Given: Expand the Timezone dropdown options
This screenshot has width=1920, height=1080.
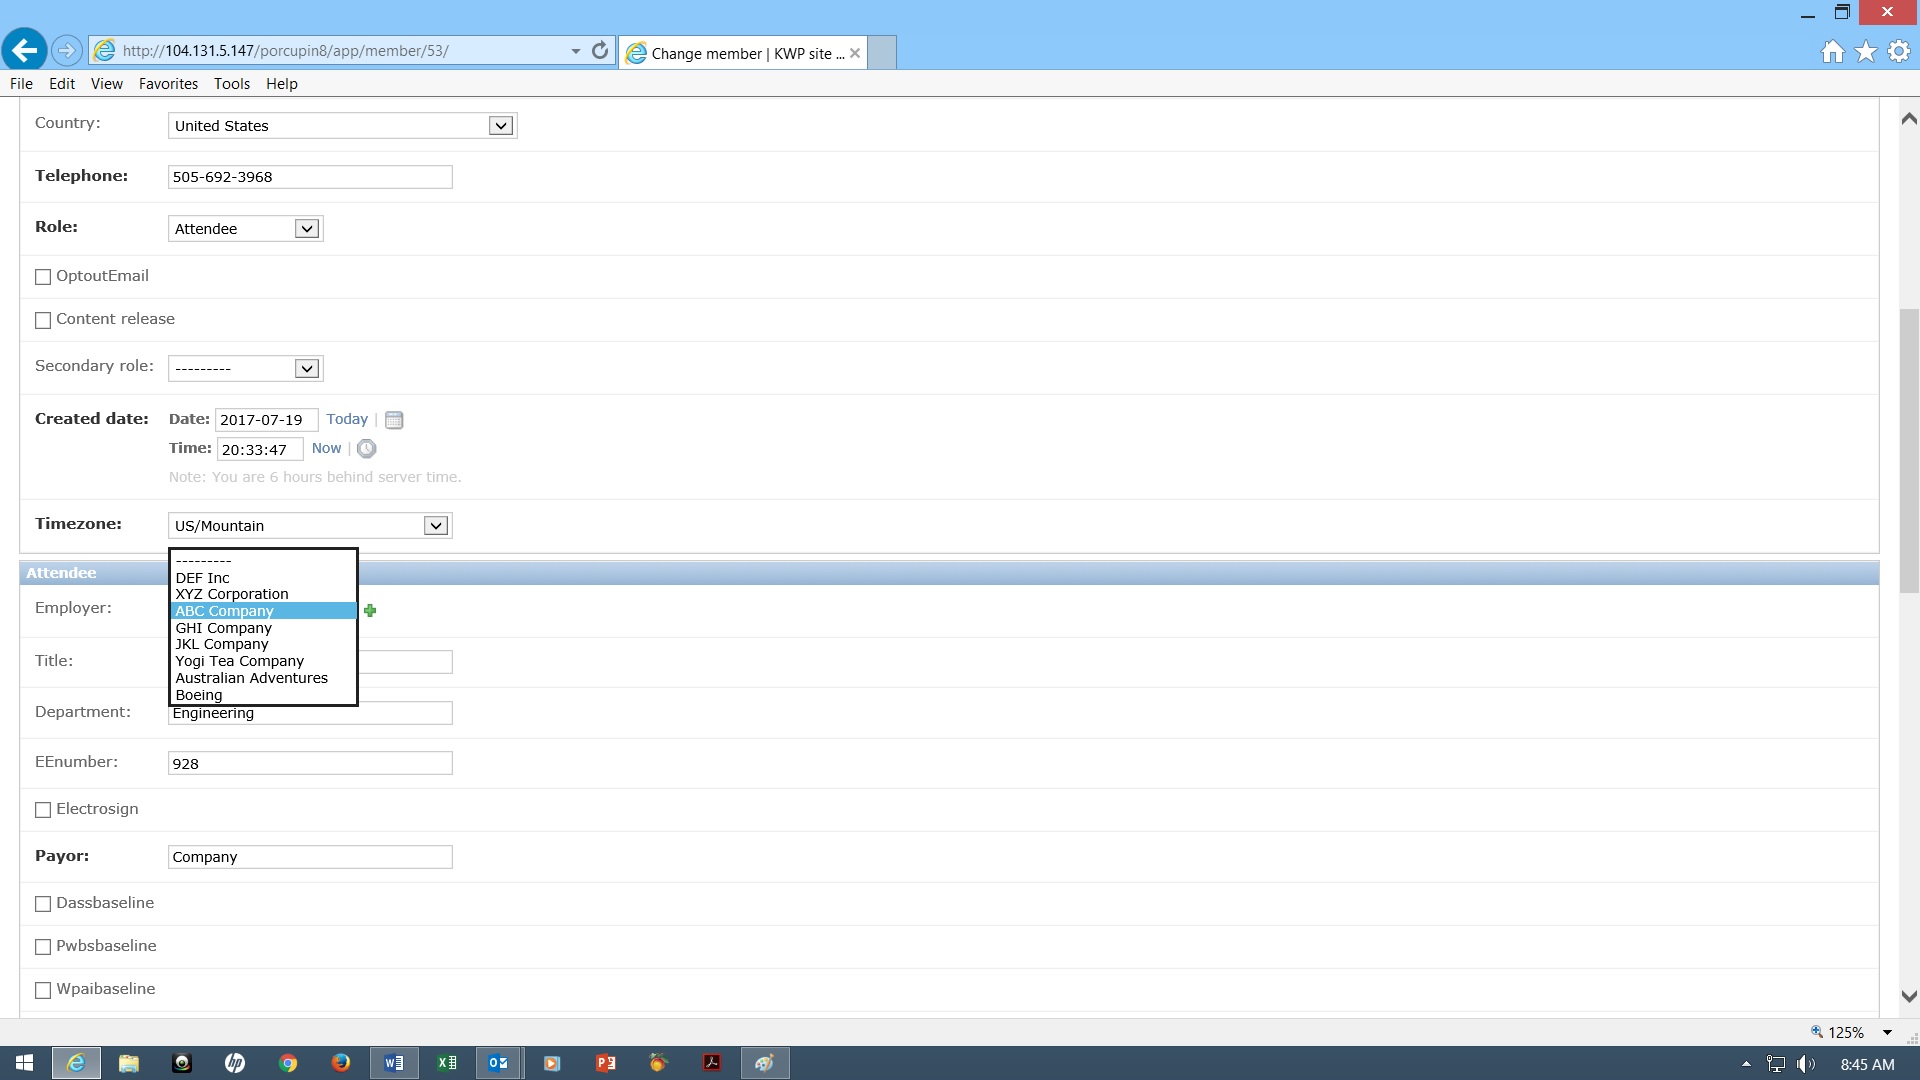Looking at the screenshot, I should (x=436, y=526).
